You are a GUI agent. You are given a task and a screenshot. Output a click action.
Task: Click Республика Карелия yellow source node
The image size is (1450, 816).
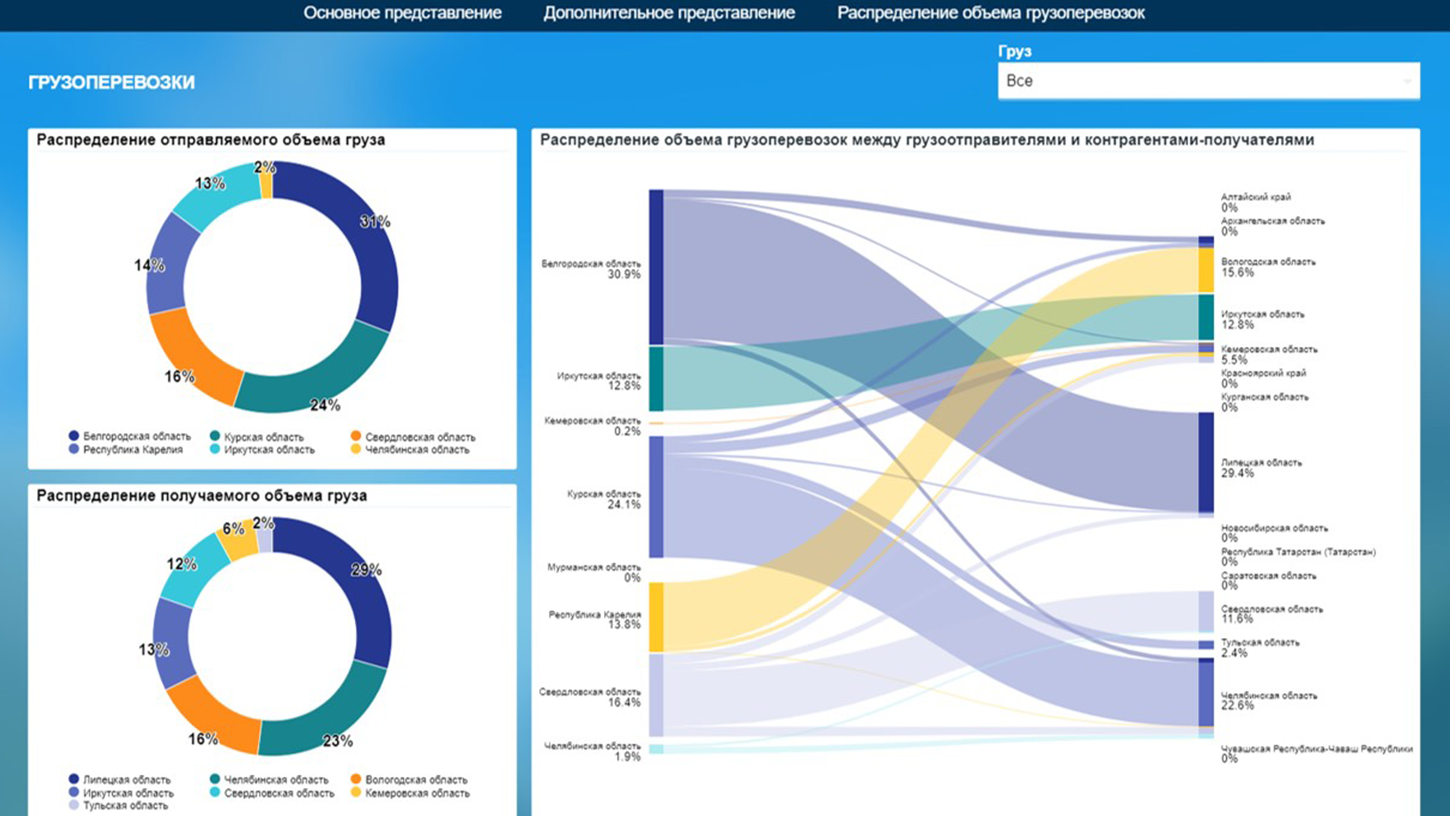[656, 617]
